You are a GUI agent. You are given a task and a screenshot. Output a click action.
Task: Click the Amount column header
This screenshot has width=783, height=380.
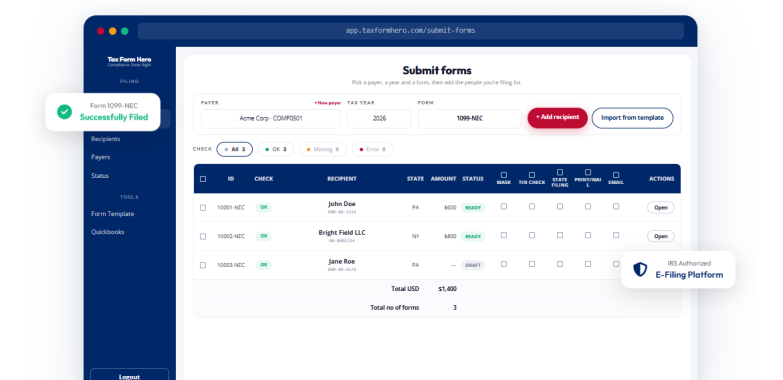point(443,179)
